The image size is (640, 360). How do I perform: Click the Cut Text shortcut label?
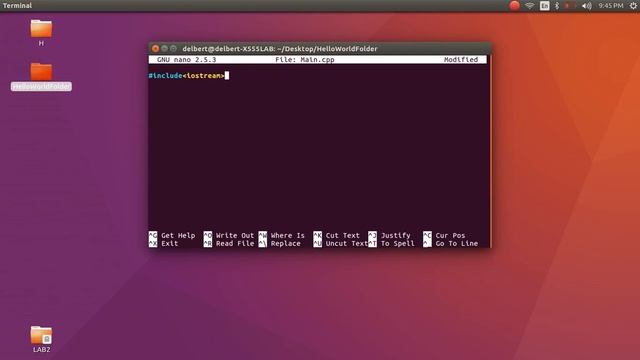342,236
